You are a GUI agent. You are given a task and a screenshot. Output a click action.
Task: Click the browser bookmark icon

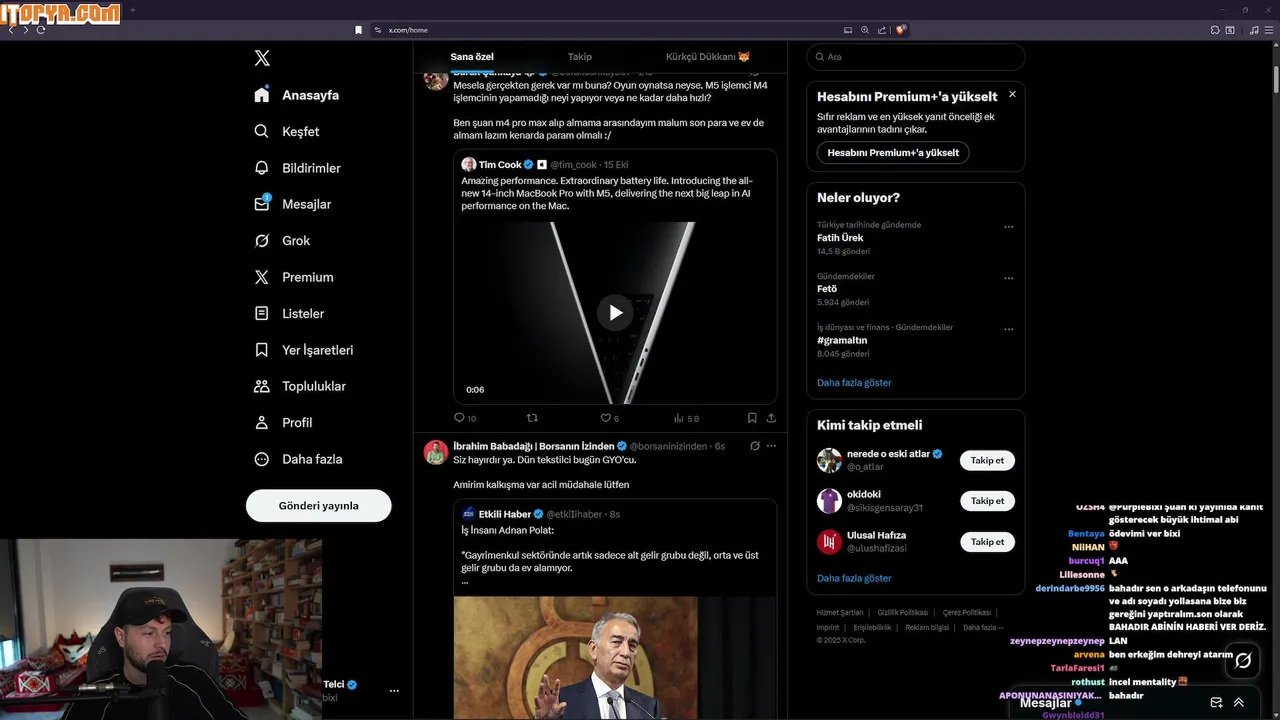pyautogui.click(x=358, y=30)
